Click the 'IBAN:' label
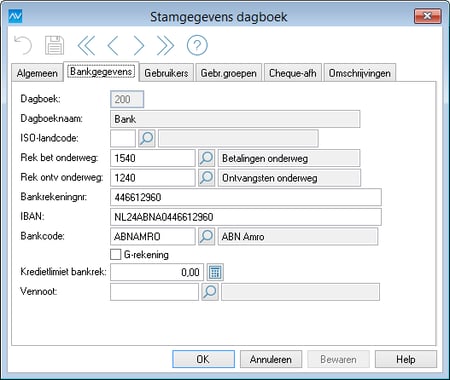This screenshot has height=380, width=450. (32, 216)
